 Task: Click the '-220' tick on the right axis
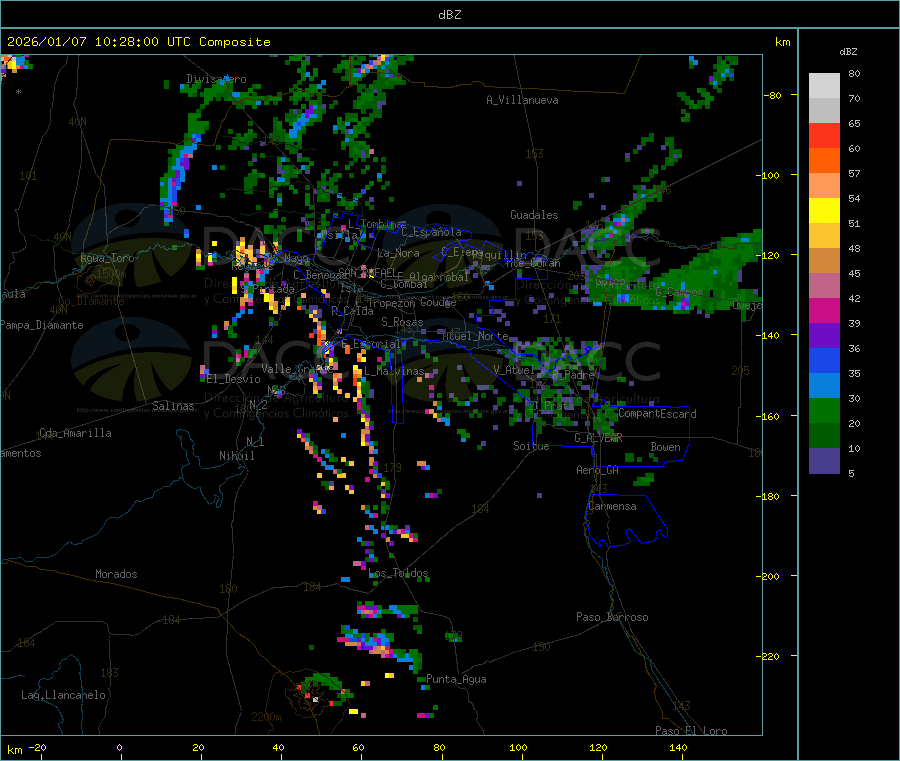[x=769, y=656]
